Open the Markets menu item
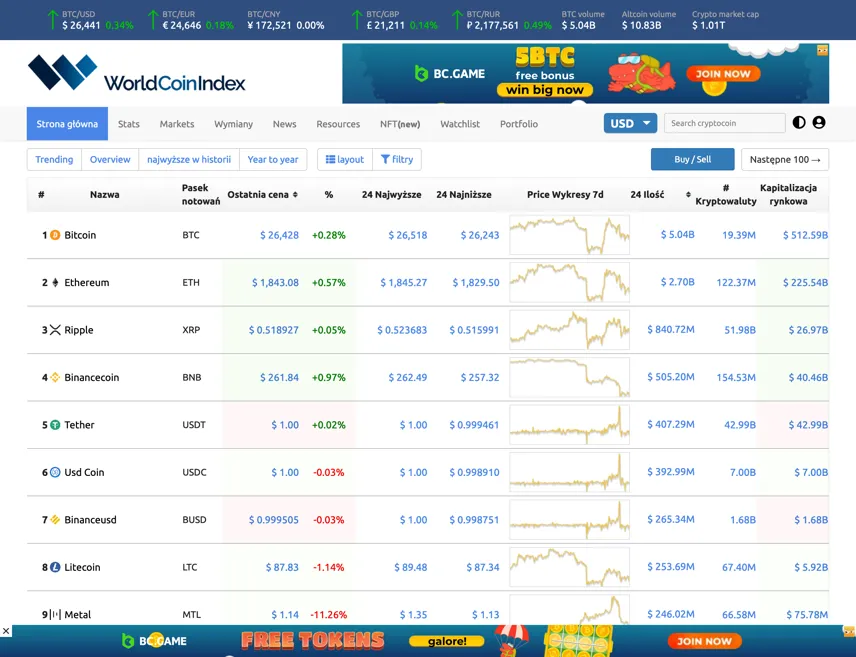 click(177, 124)
